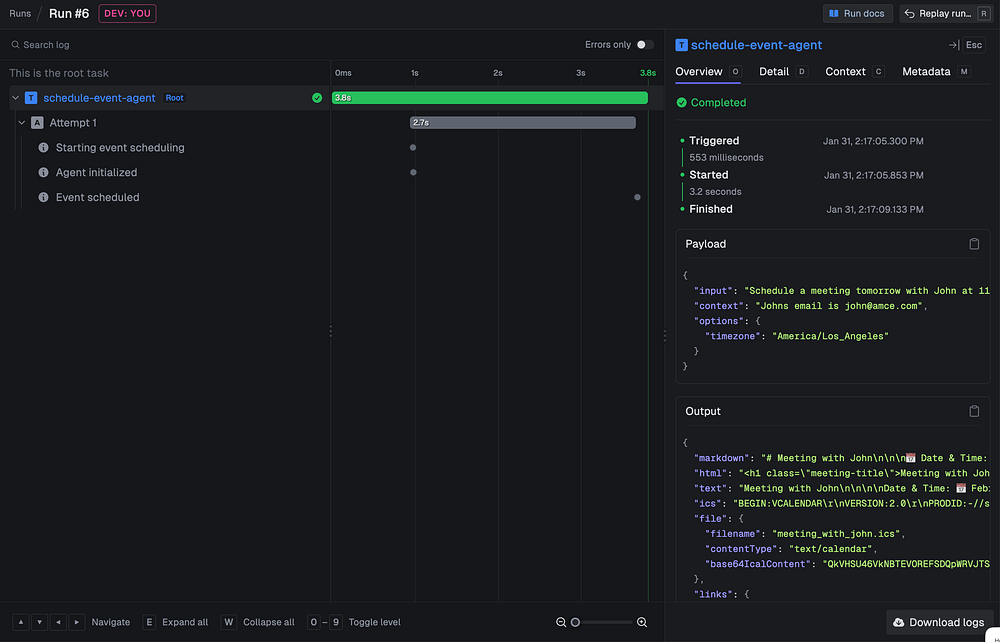Click the zoom out magnifier icon
Viewport: 1000px width, 642px height.
(562, 622)
